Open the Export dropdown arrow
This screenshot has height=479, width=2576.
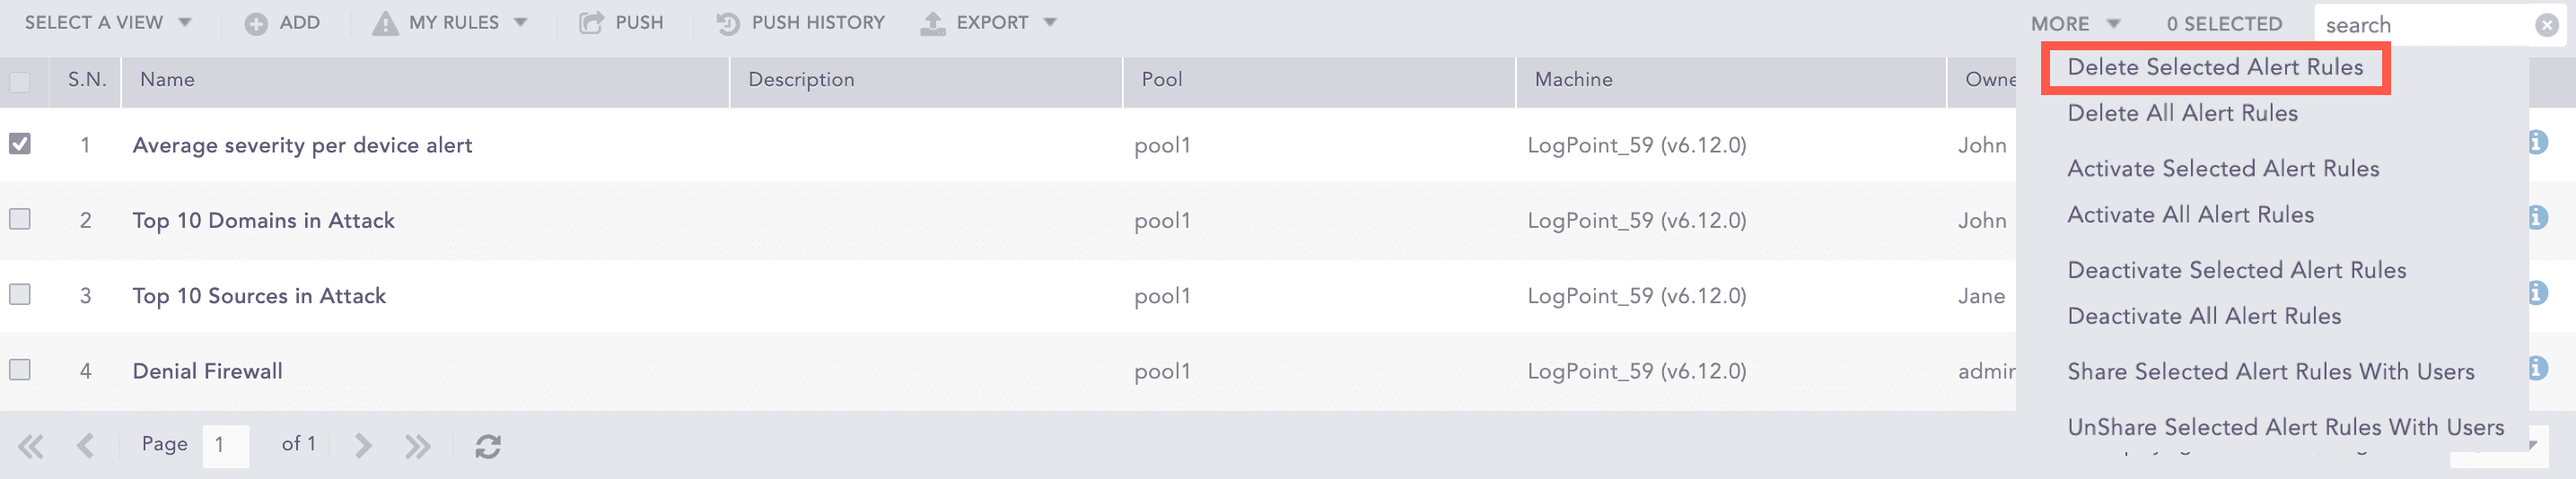[1050, 22]
